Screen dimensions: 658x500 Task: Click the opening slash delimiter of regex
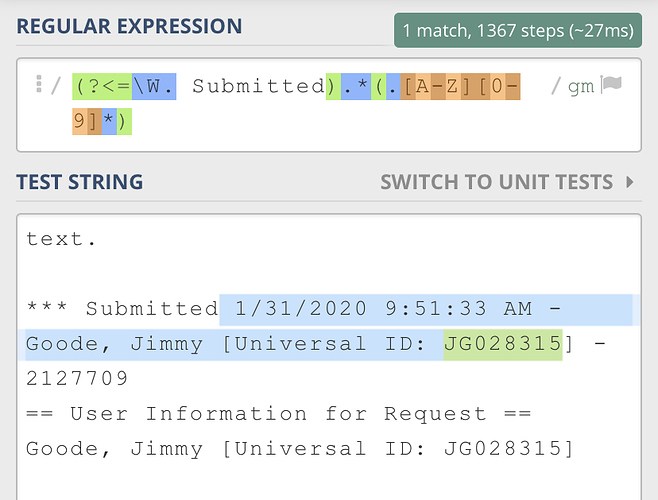55,86
